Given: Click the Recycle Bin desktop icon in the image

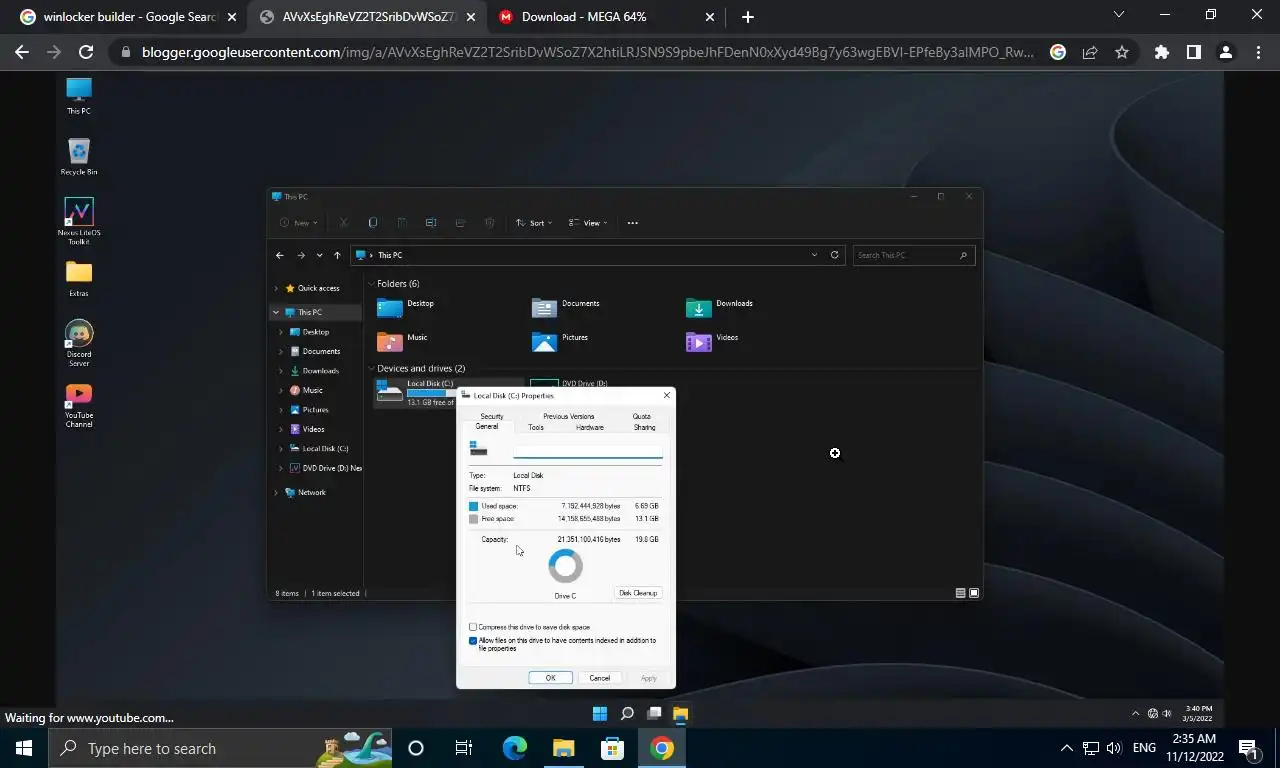Looking at the screenshot, I should pos(79,157).
